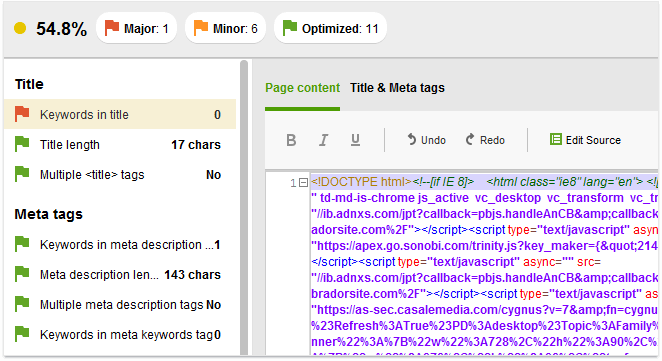Click the green flag beside Multiple <title> tags
Viewport: 662px width, 361px height.
pyautogui.click(x=22, y=174)
